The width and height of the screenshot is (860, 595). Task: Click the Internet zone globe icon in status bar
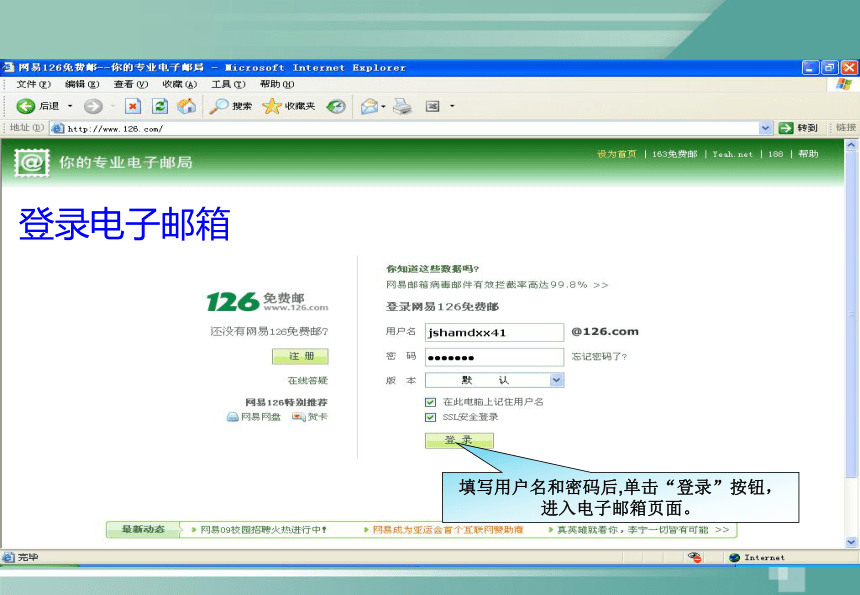[x=735, y=558]
